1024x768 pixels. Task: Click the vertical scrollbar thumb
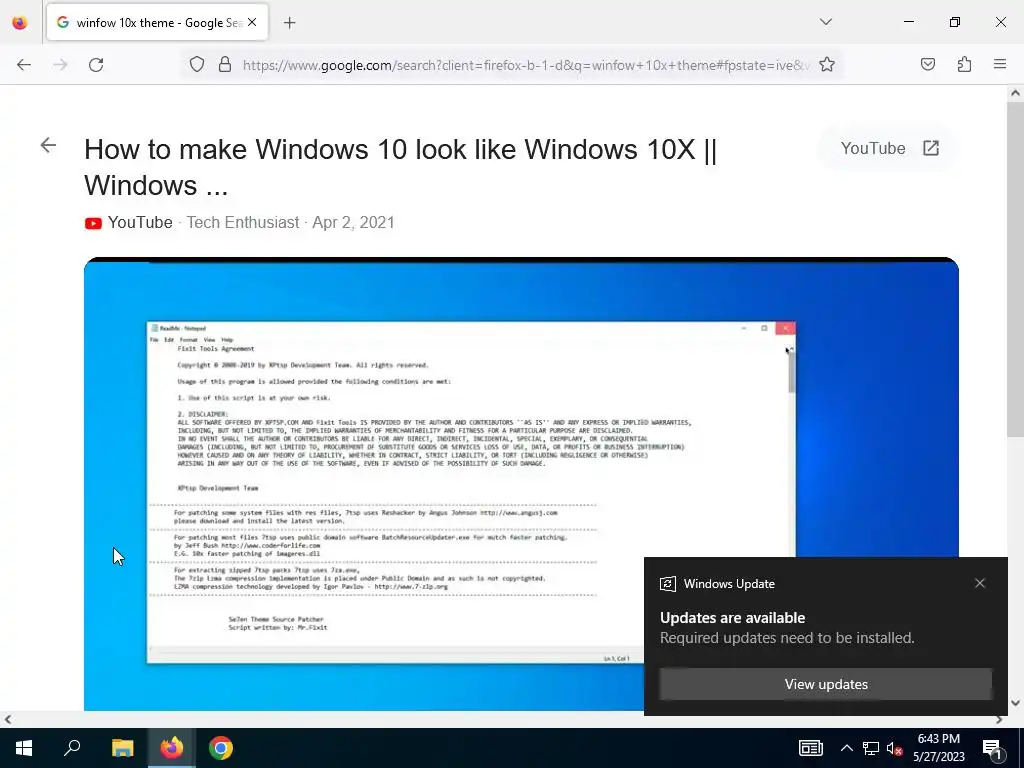point(1016,269)
